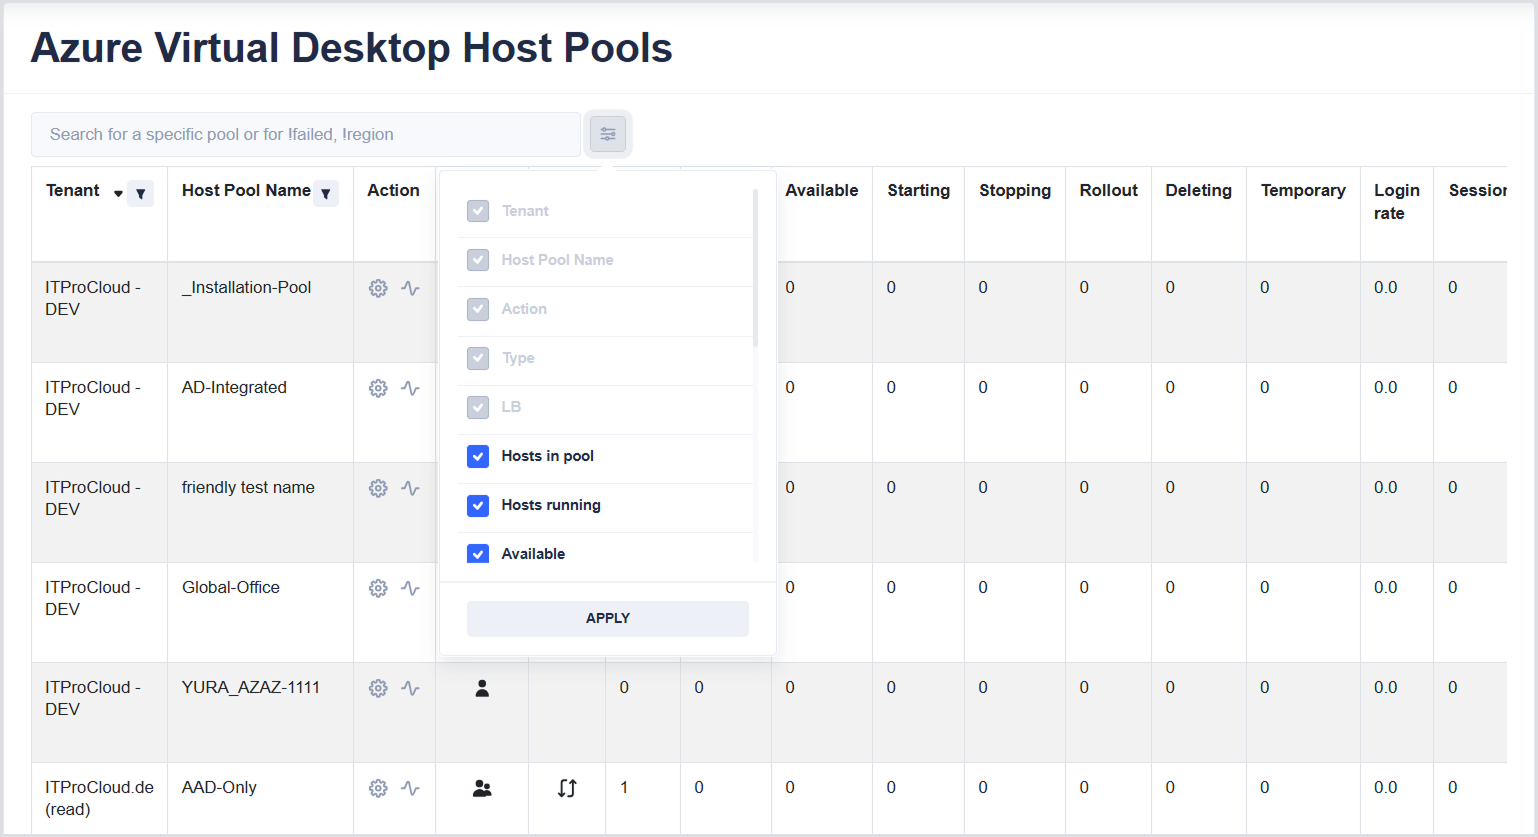View activity pulse for AAD-Only pool

point(410,788)
